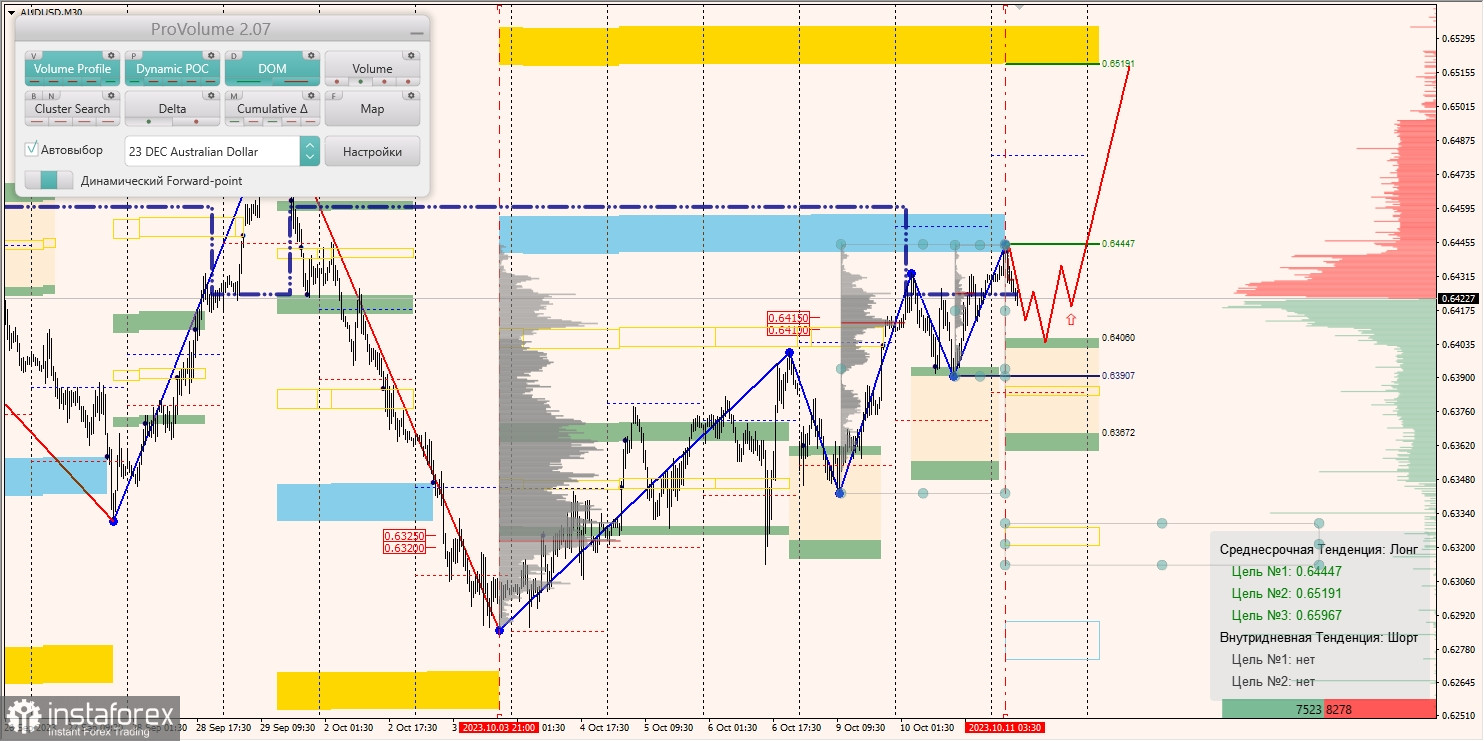Viewport: 1484px width, 741px height.
Task: Open Cluster Search settings gear
Action: (111, 95)
